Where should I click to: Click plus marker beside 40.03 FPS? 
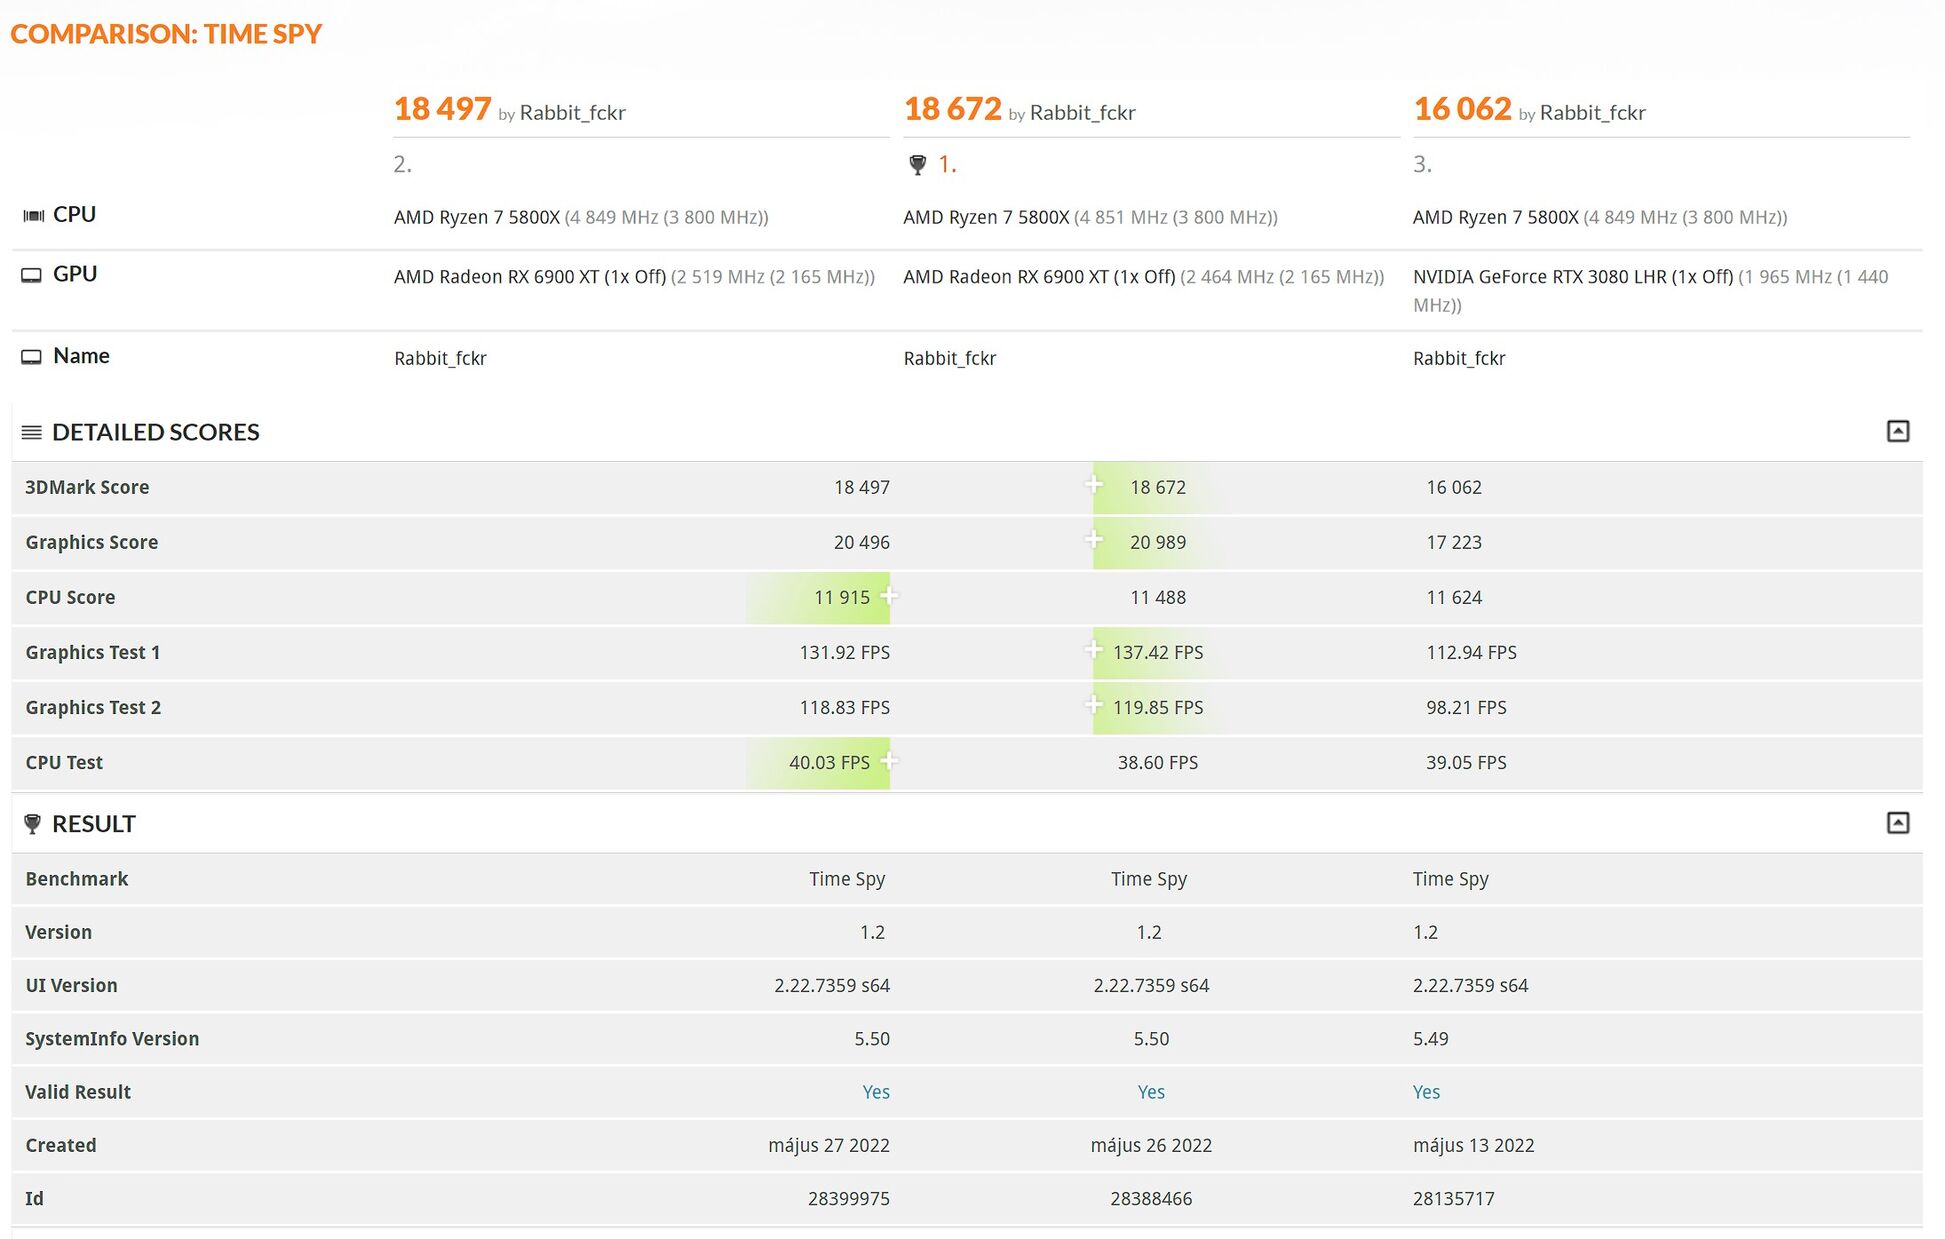888,761
